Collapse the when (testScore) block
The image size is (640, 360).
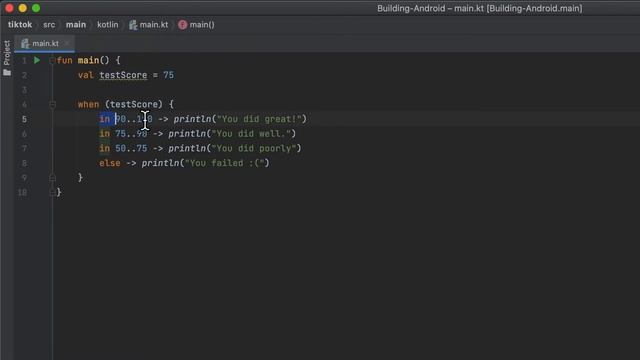pos(52,104)
